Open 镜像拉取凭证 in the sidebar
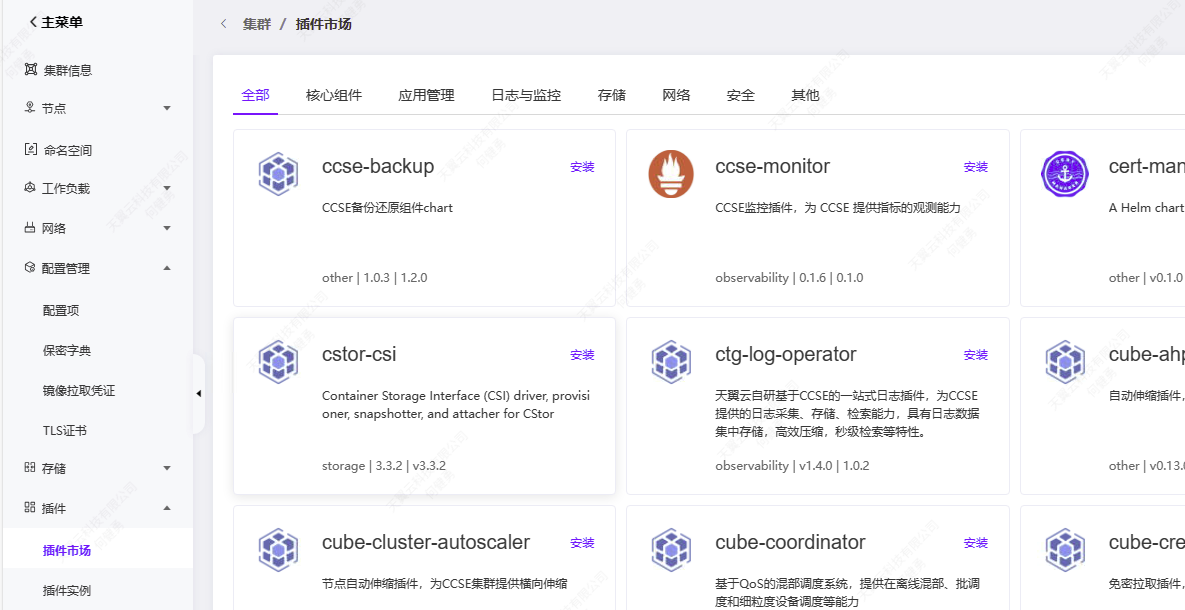 click(x=79, y=391)
